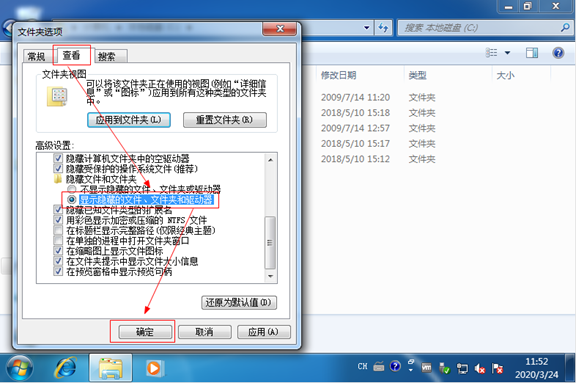Toggle the preview pane icon
The width and height of the screenshot is (576, 383).
coord(532,53)
